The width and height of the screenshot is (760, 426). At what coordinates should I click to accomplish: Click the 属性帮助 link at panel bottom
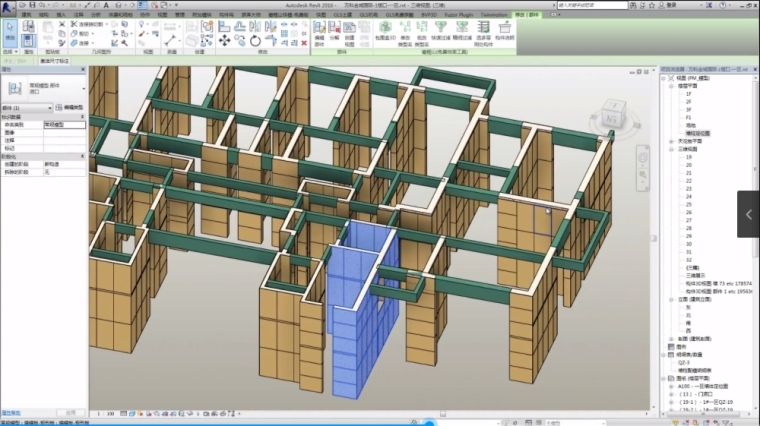tap(12, 411)
